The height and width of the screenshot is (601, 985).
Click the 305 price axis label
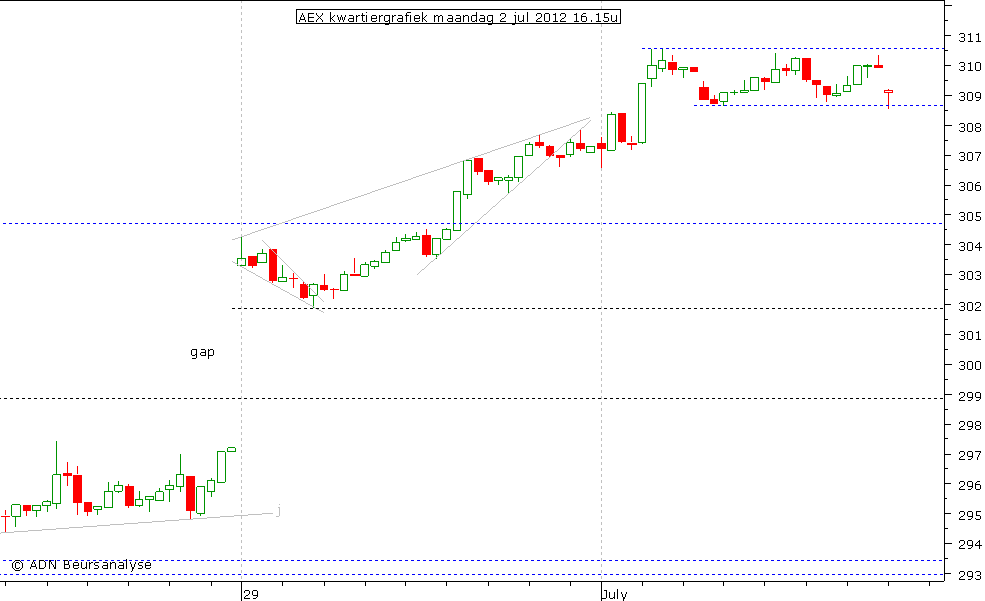969,217
